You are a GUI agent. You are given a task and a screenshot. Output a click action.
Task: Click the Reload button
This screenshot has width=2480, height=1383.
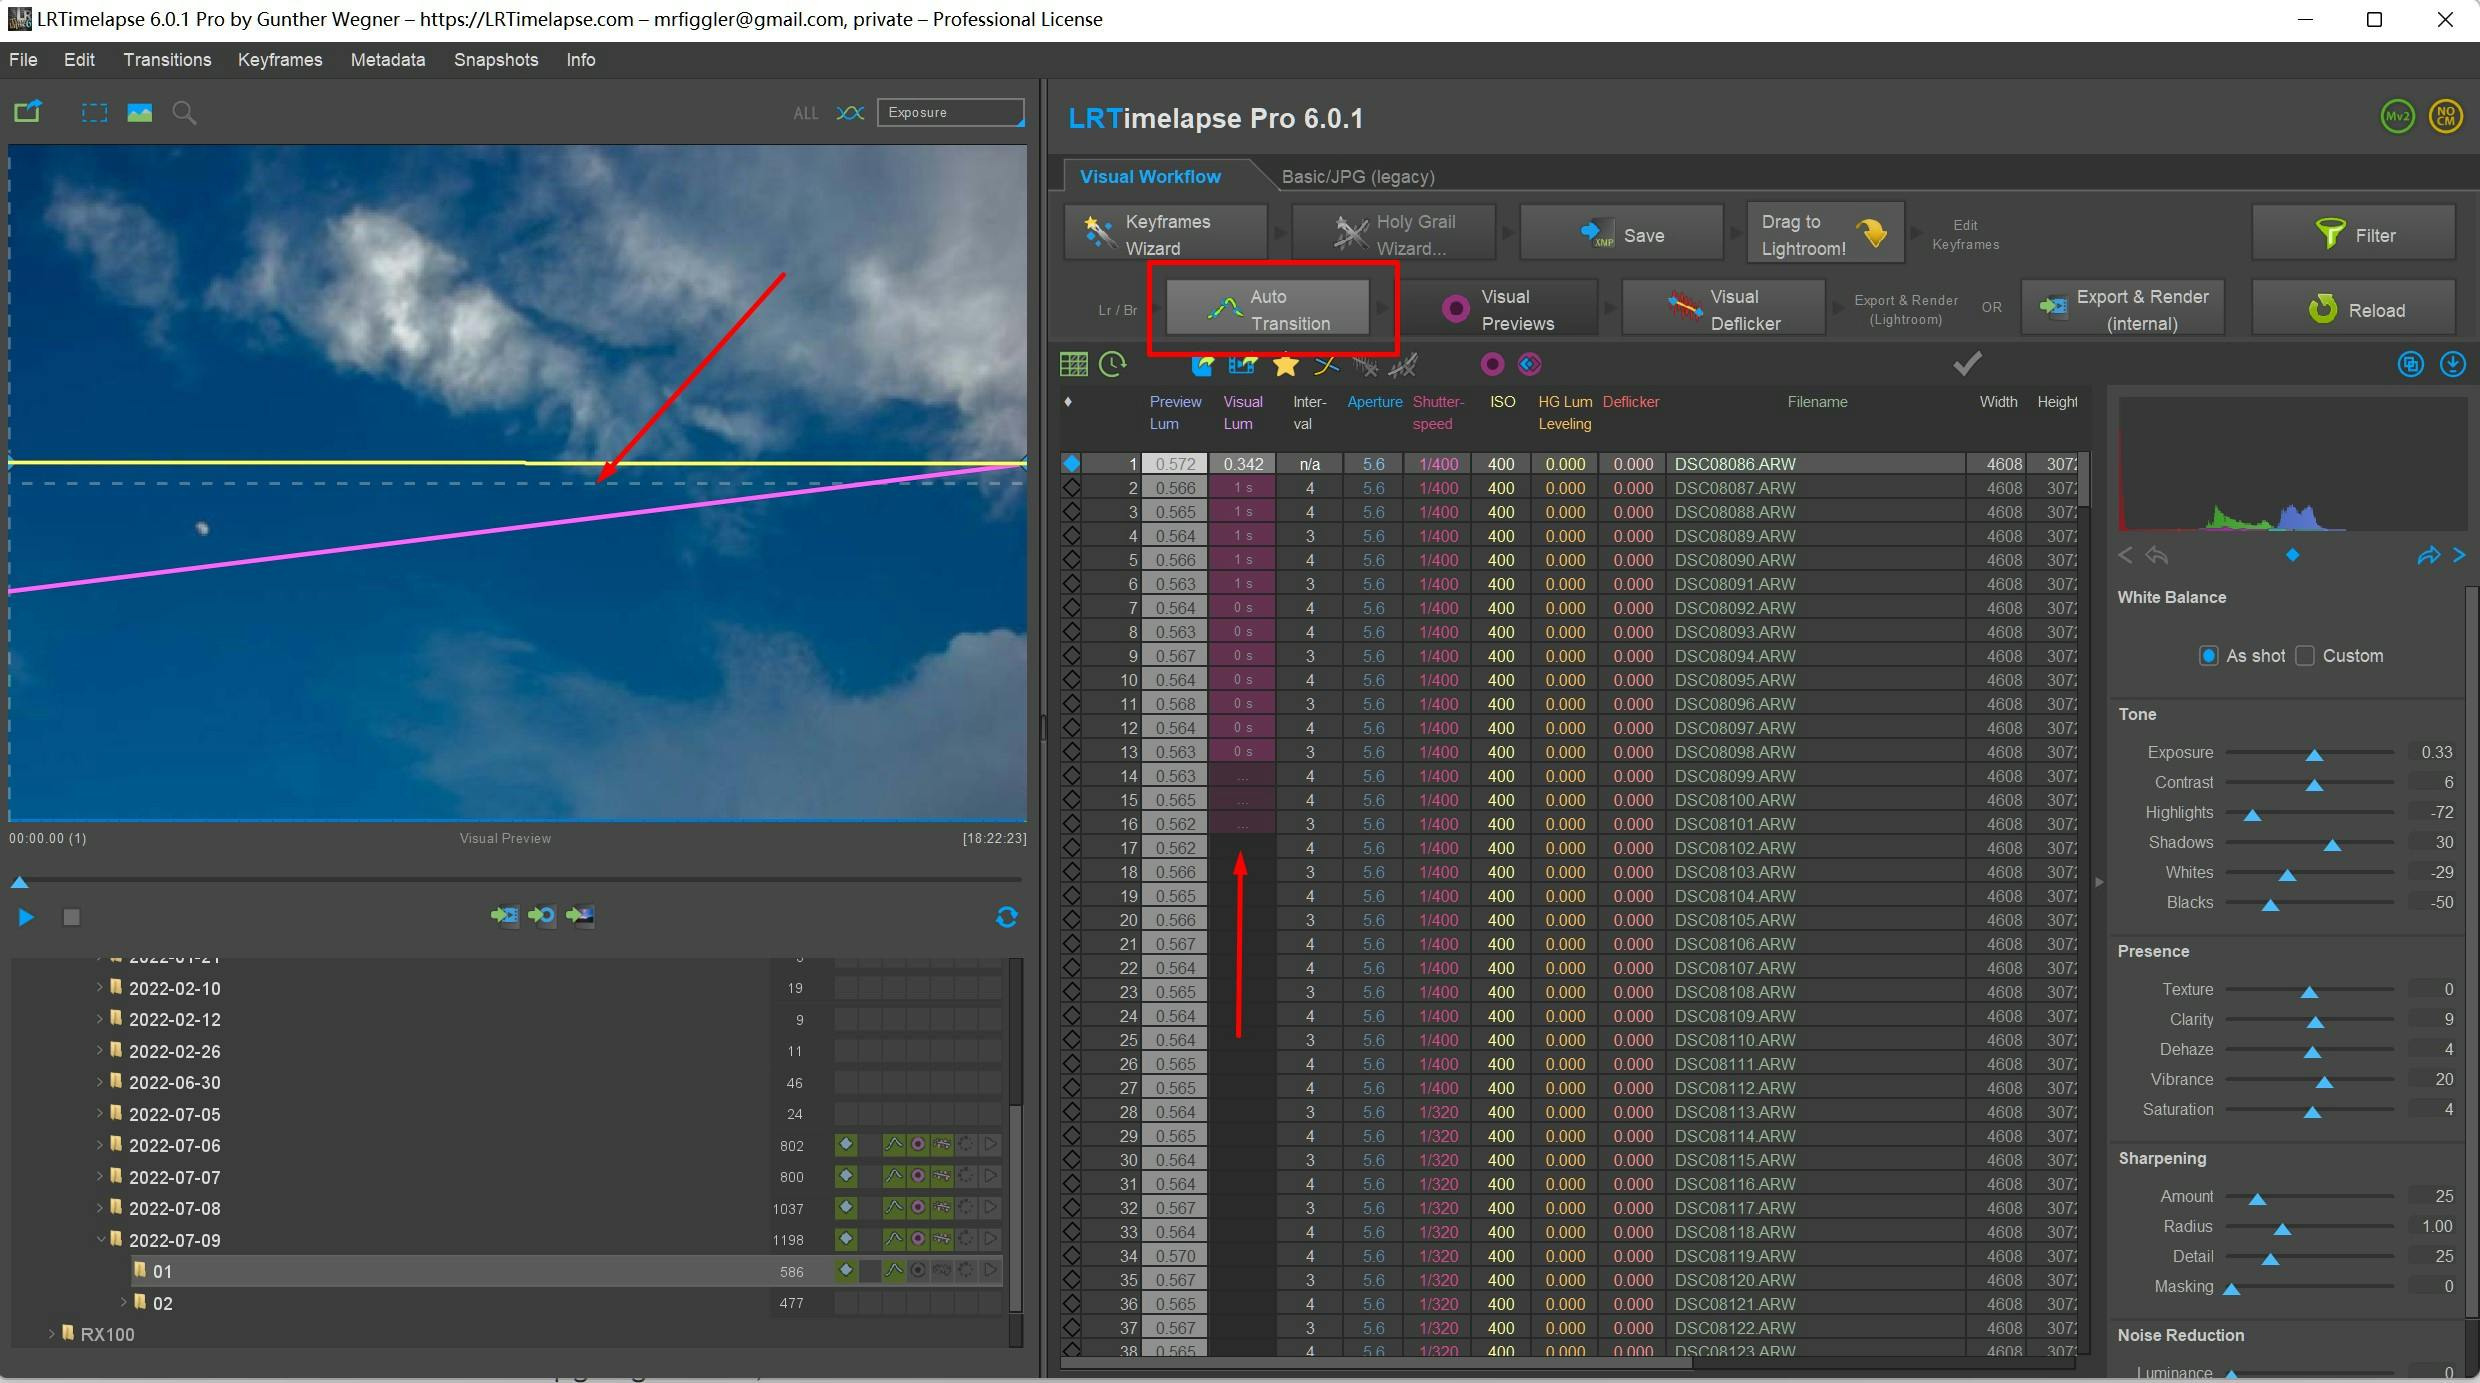[2354, 309]
